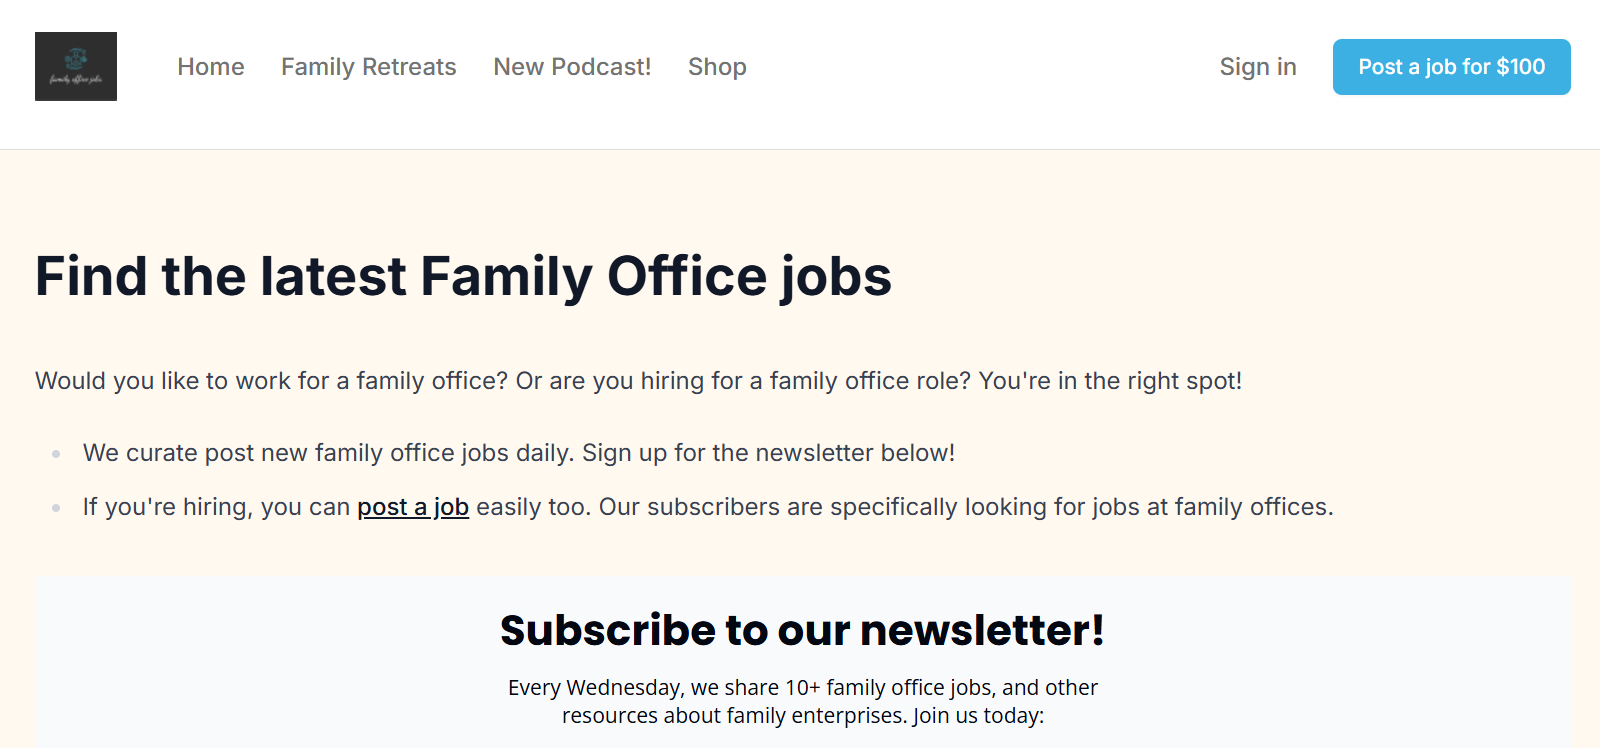The width and height of the screenshot is (1600, 748).
Task: Click the Subscribe to our newsletter! heading
Action: [x=802, y=630]
